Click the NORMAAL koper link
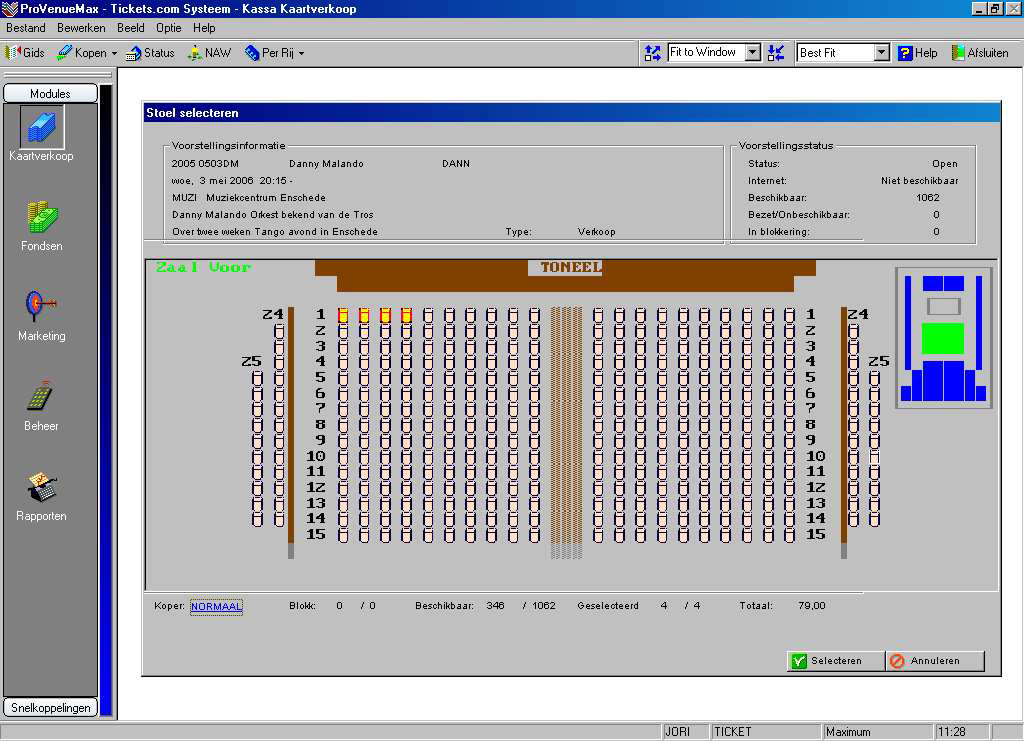1024x741 pixels. (216, 607)
